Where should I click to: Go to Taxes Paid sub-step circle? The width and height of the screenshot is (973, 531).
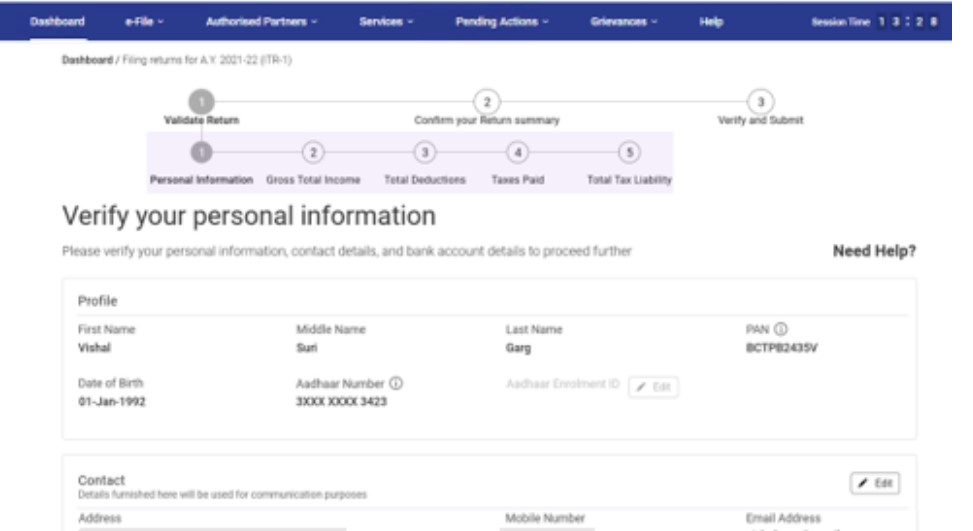(518, 153)
